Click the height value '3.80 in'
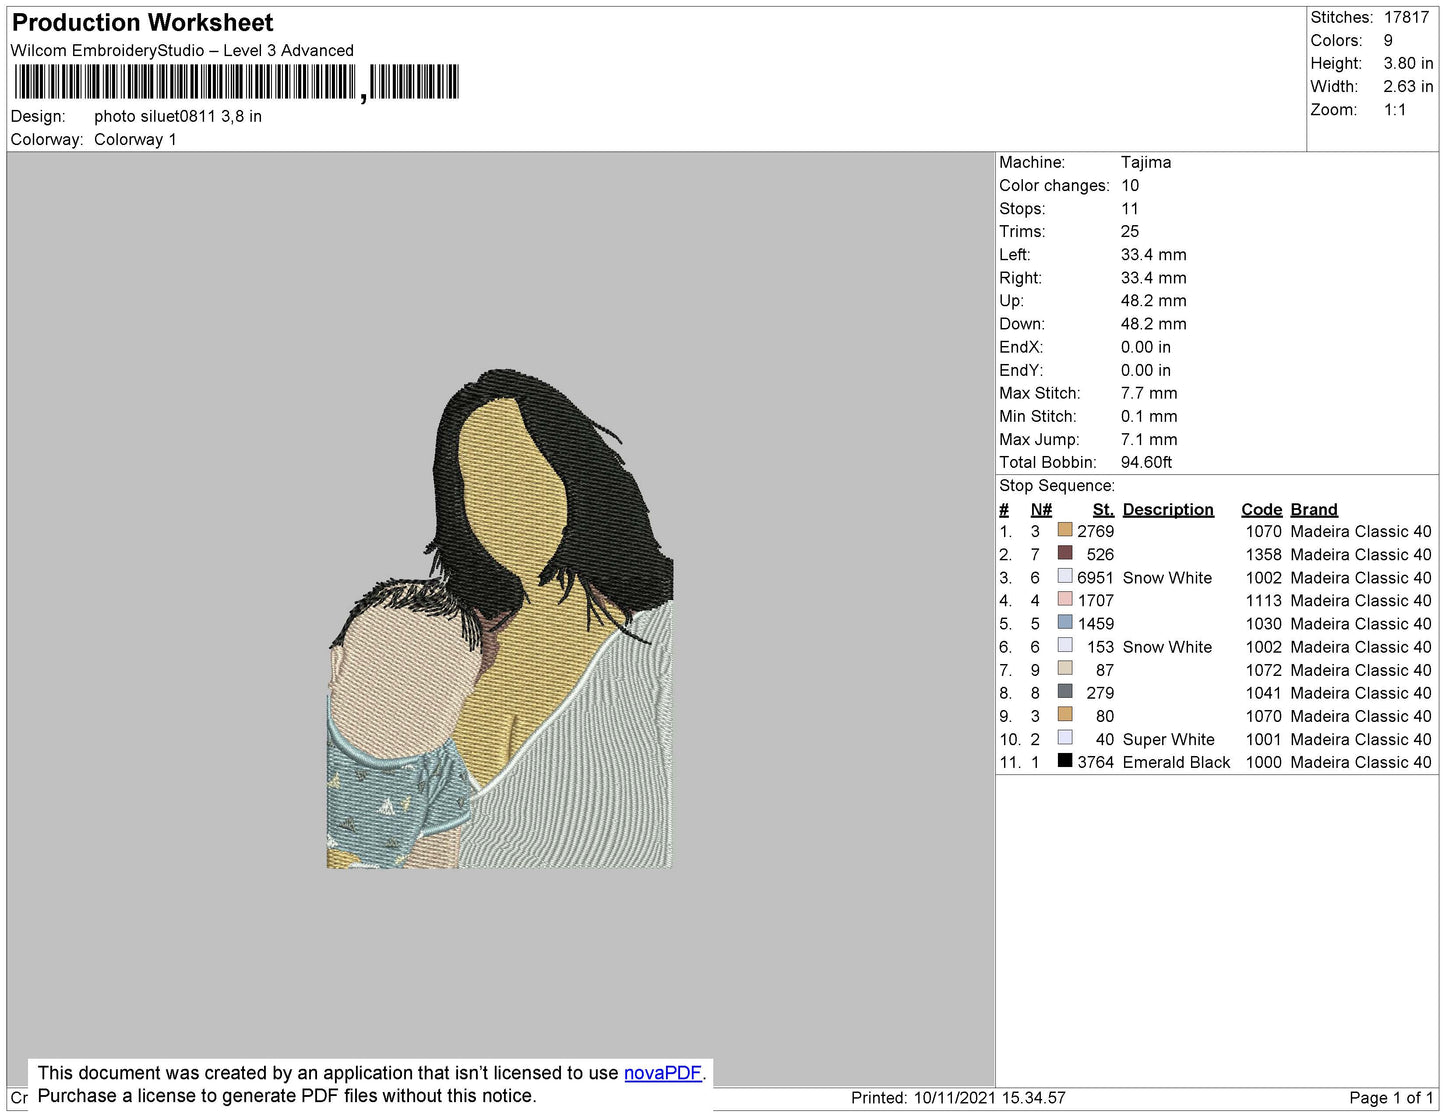The width and height of the screenshot is (1445, 1117). pyautogui.click(x=1408, y=64)
